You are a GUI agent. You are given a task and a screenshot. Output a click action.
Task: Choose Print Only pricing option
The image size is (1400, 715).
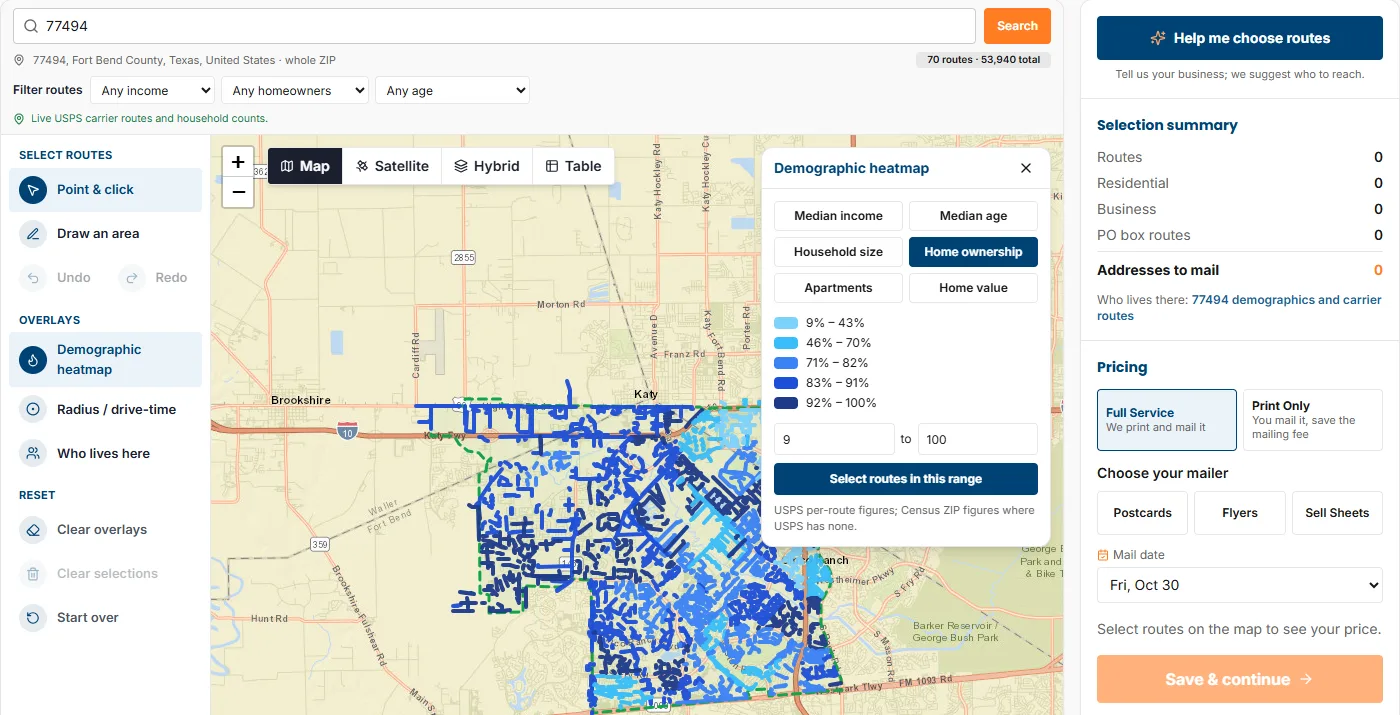pyautogui.click(x=1313, y=420)
